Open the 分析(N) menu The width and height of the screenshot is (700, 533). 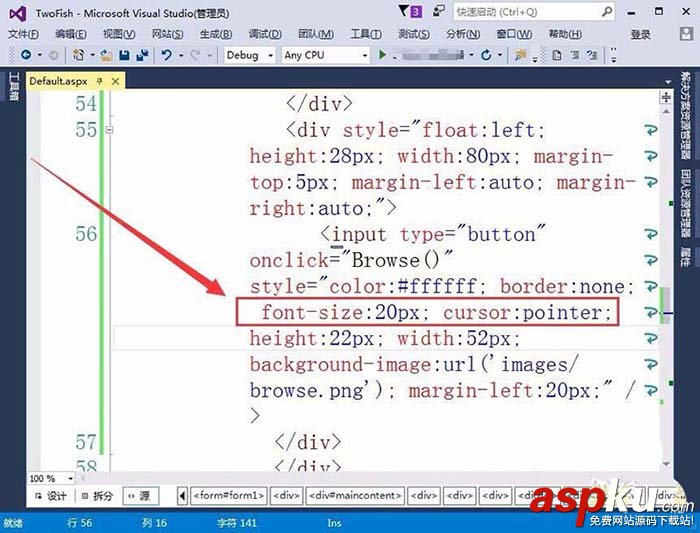pyautogui.click(x=463, y=34)
